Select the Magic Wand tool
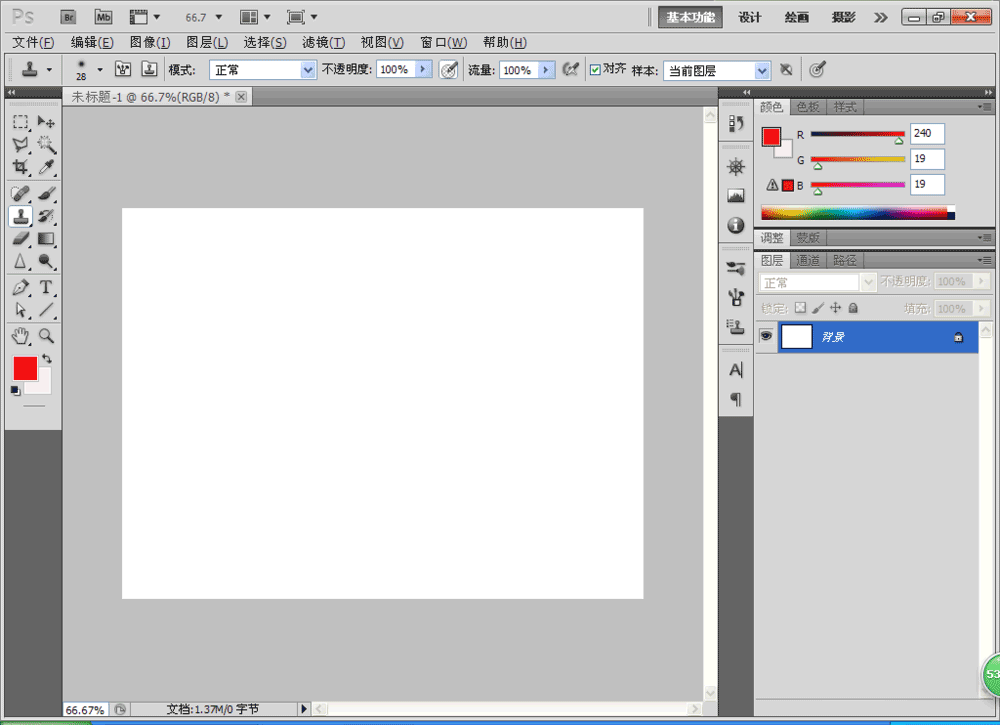1000x725 pixels. (46, 144)
